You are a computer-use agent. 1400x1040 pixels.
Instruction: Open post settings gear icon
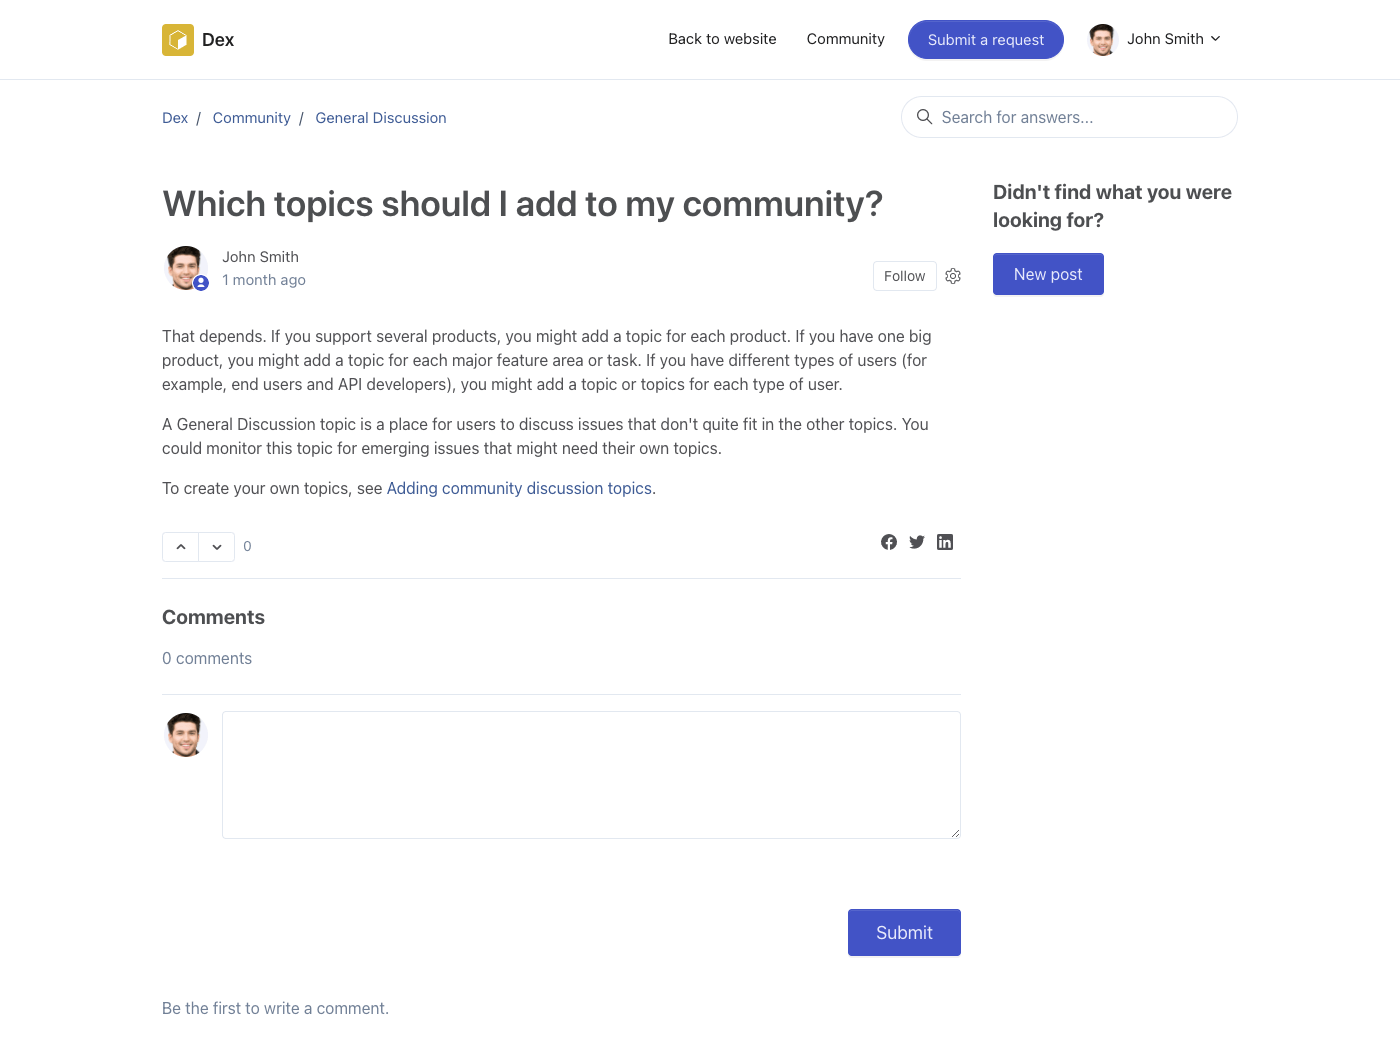coord(953,276)
